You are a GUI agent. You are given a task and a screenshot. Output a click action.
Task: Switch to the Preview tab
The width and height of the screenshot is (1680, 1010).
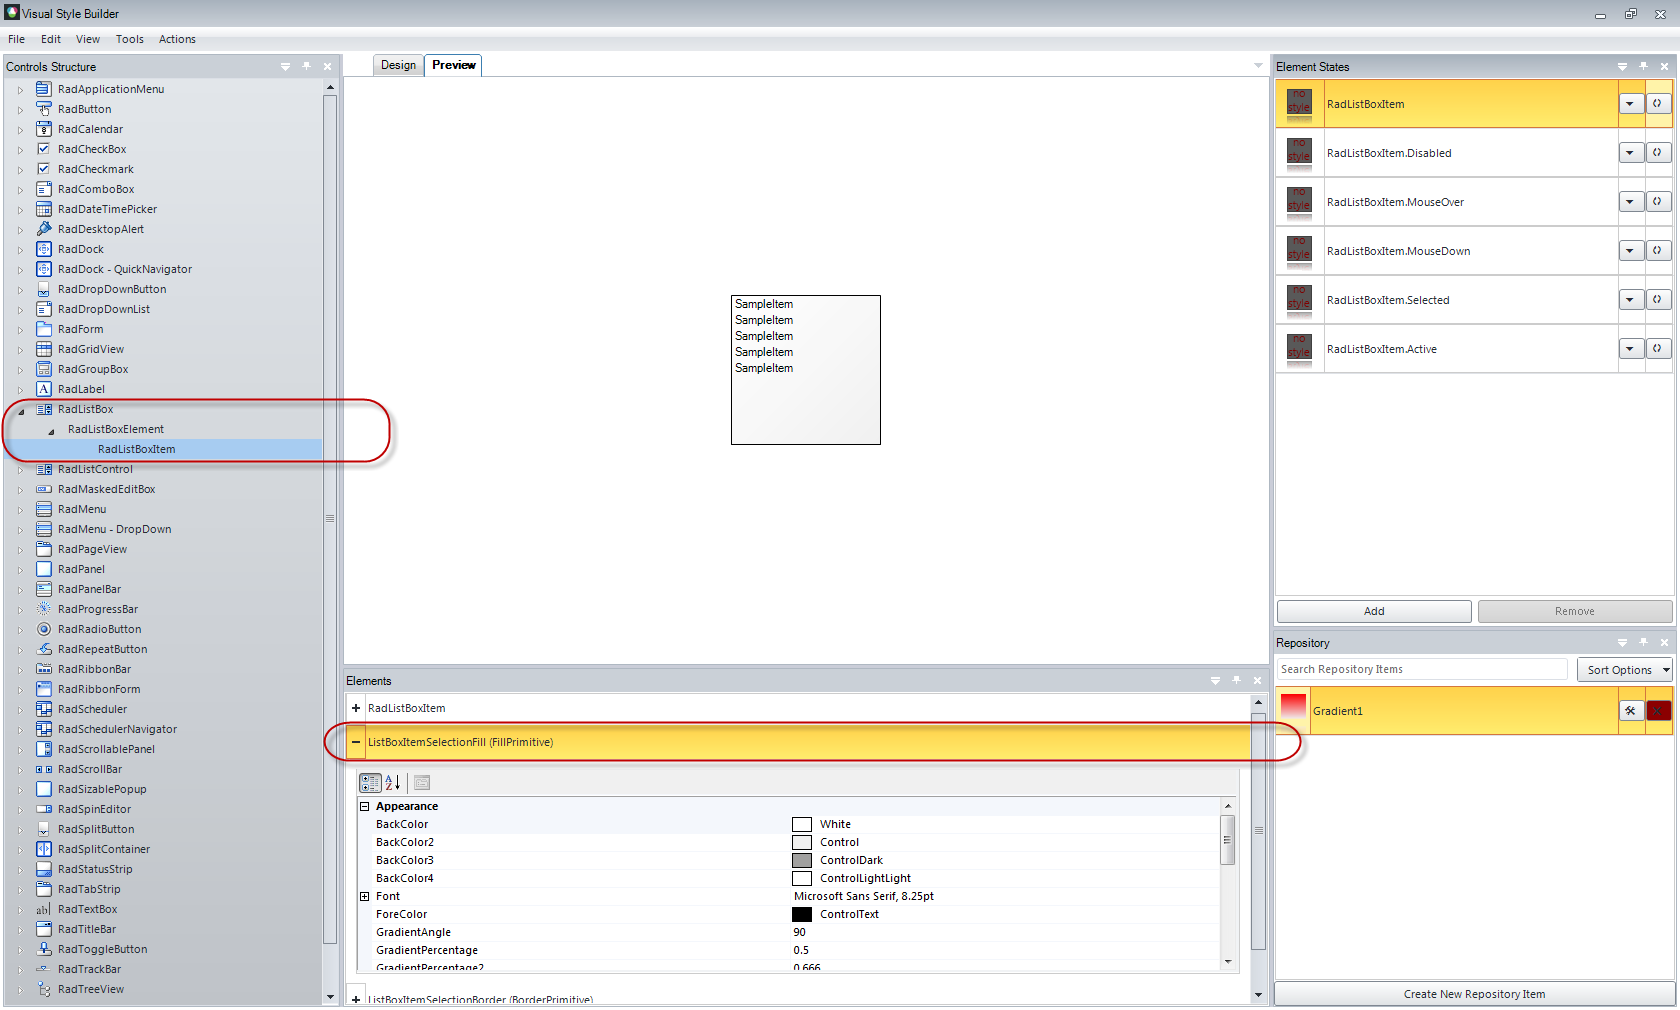[x=454, y=65]
